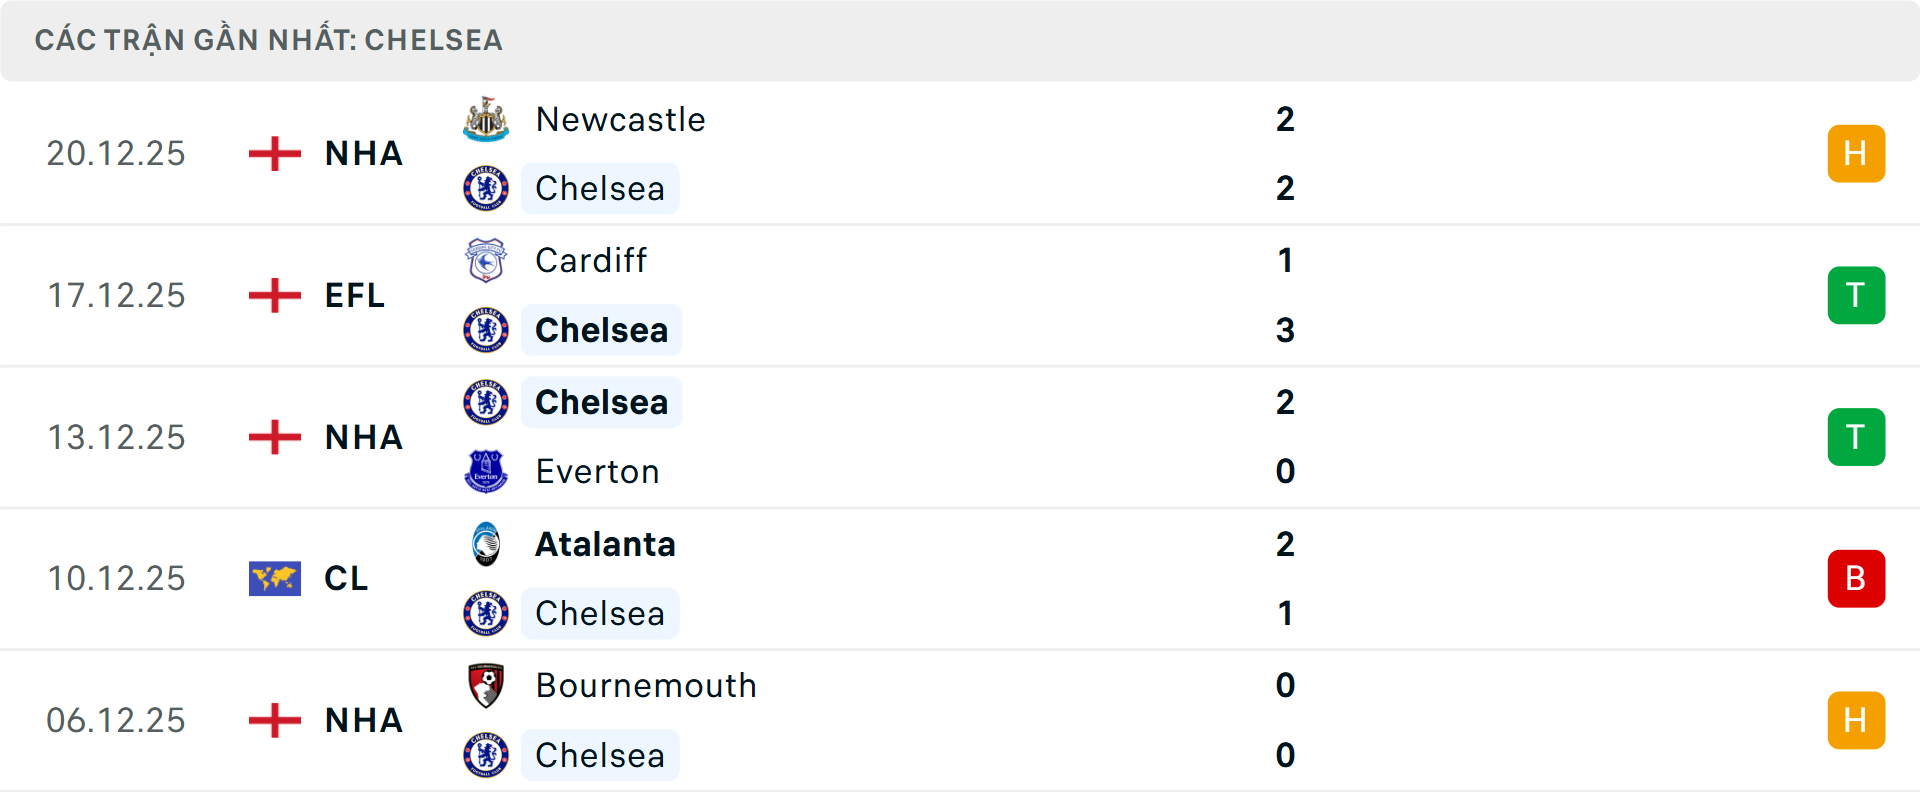
Task: Select the CL competition label
Action: (346, 578)
